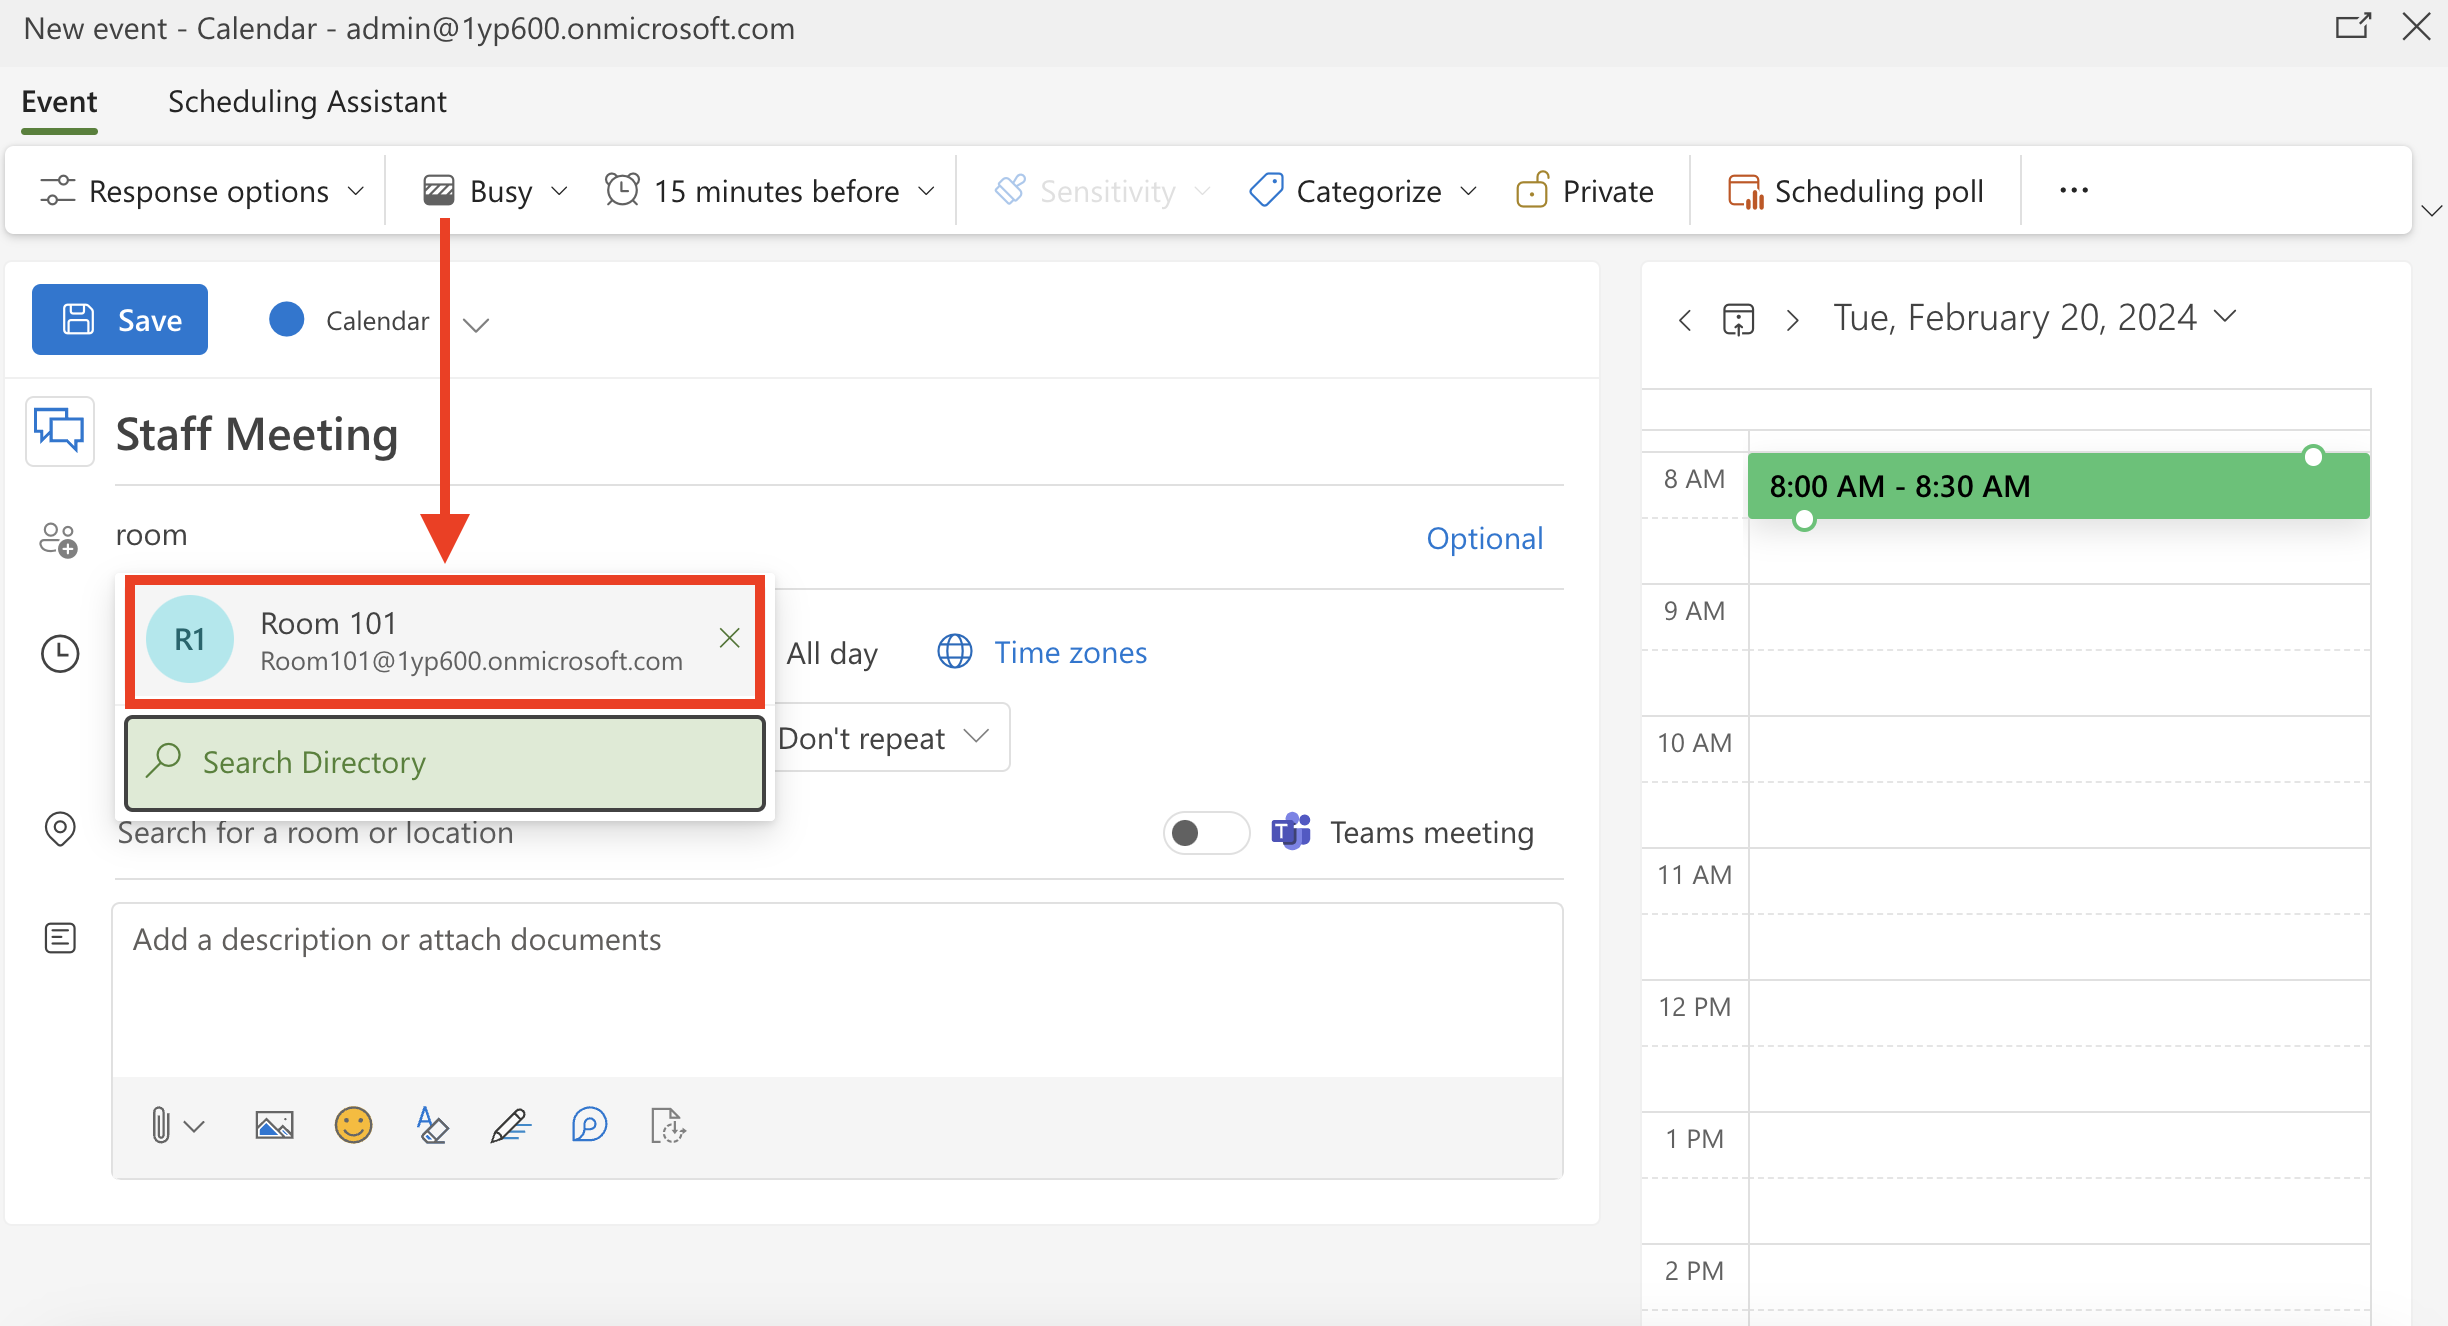Insert a picture using the image icon
The image size is (2448, 1326).
coord(274,1126)
